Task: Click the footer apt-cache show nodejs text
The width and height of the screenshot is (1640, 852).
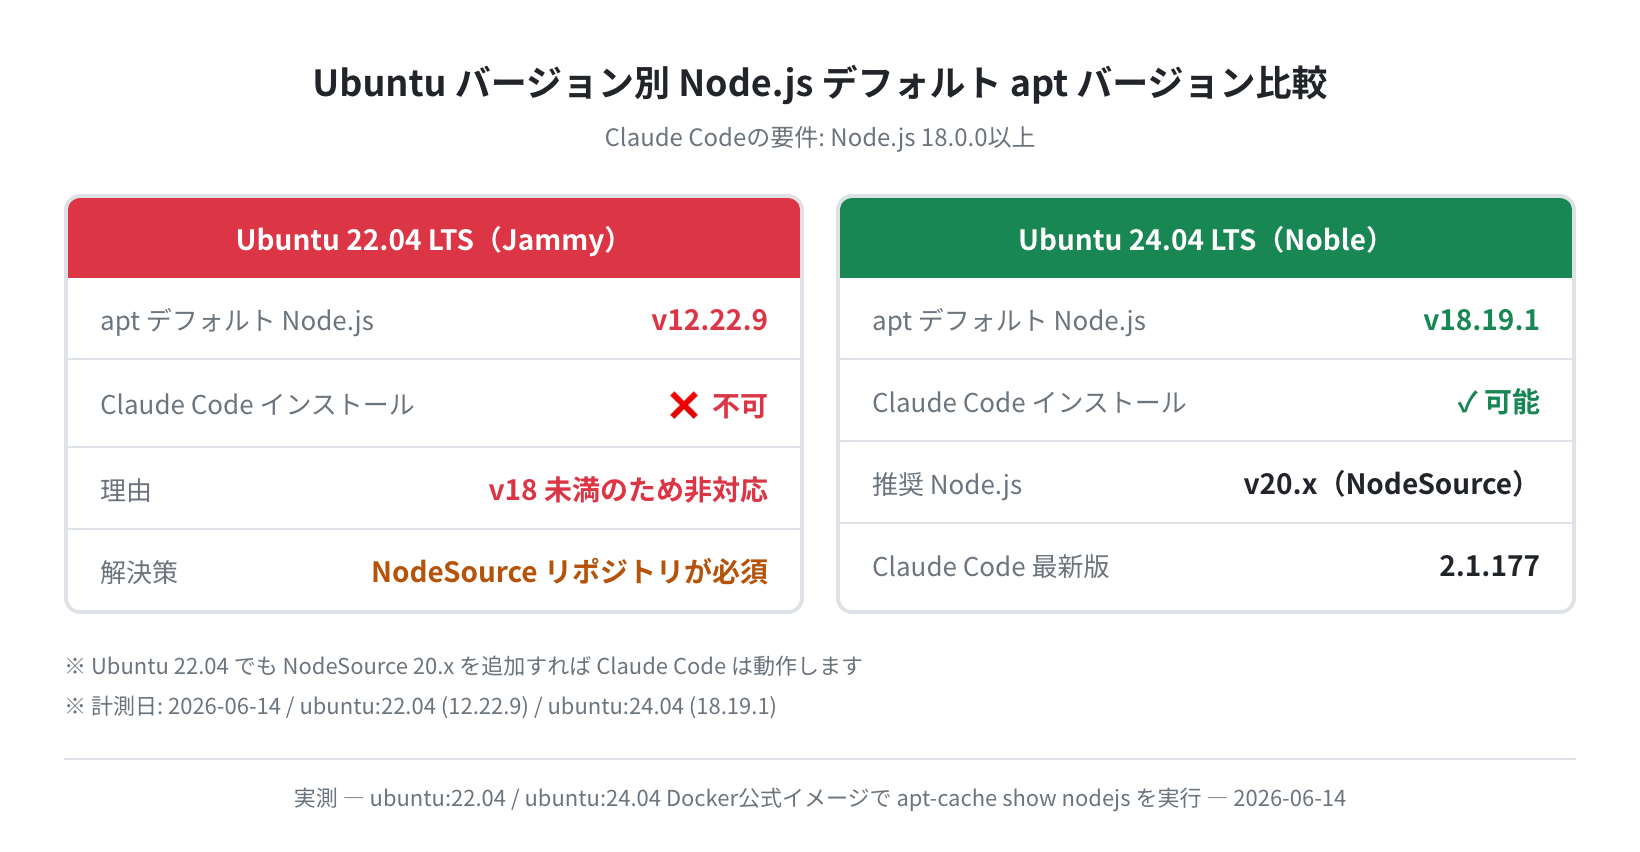Action: pos(1013,798)
